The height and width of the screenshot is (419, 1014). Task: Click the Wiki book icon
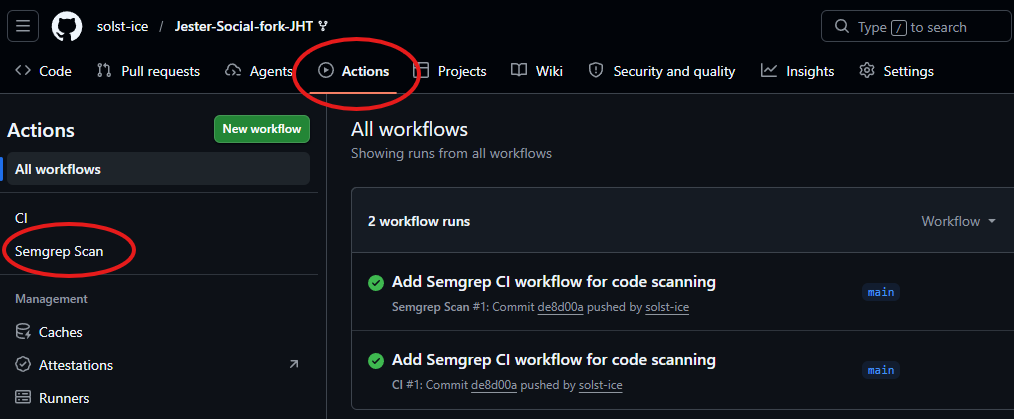pos(519,70)
